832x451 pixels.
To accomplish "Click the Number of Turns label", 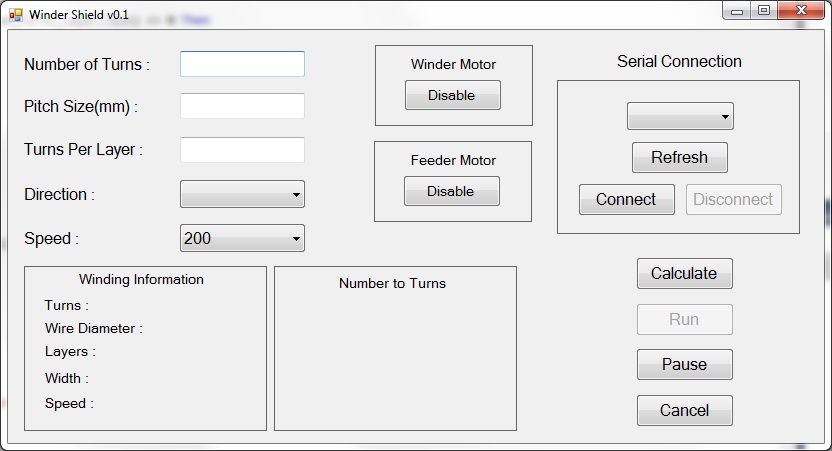I will (x=87, y=64).
